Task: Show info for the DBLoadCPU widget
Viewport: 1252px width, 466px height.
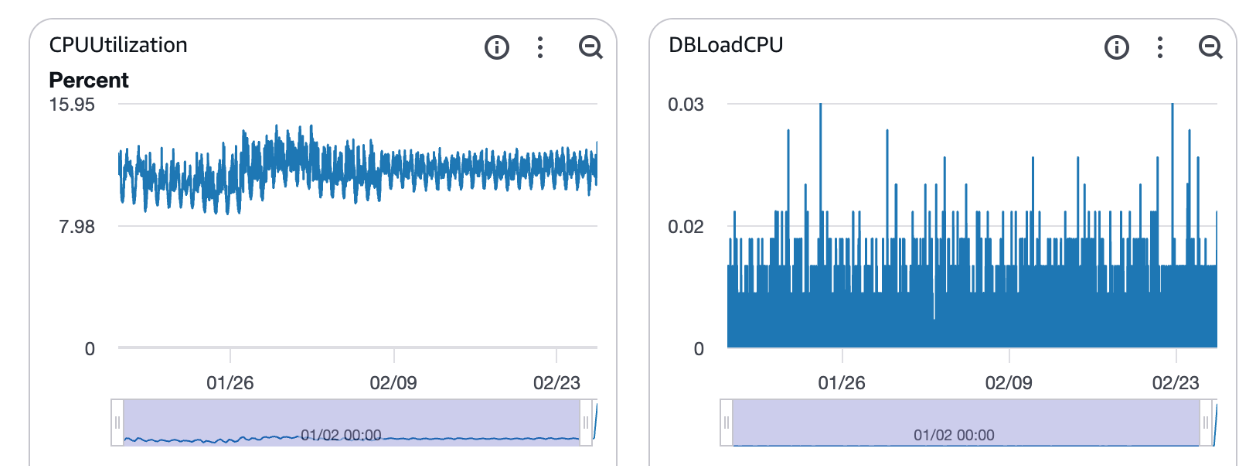Action: click(x=1116, y=47)
